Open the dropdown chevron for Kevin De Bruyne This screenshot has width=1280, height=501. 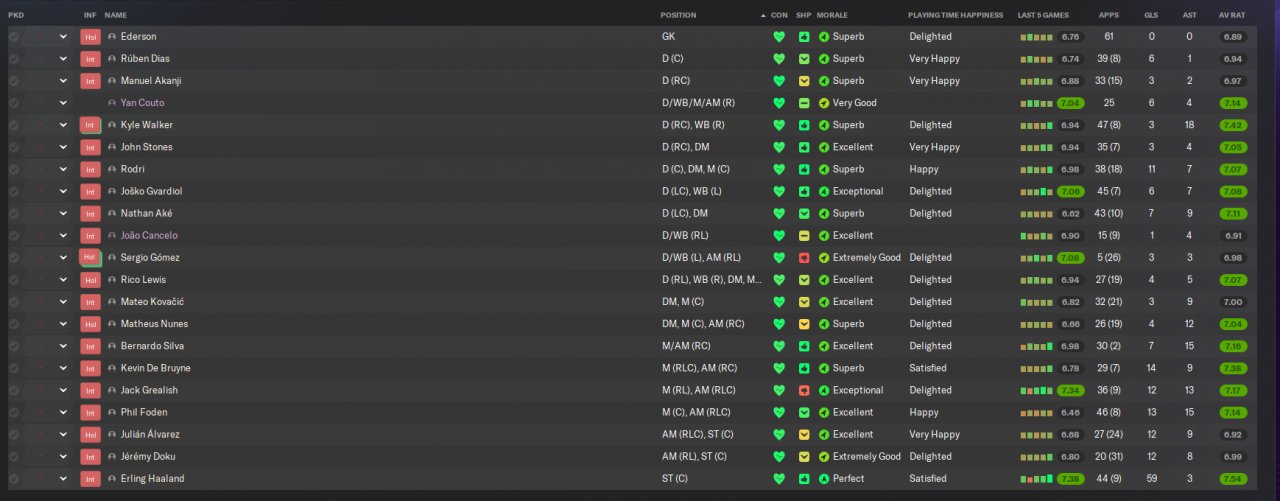tap(63, 368)
